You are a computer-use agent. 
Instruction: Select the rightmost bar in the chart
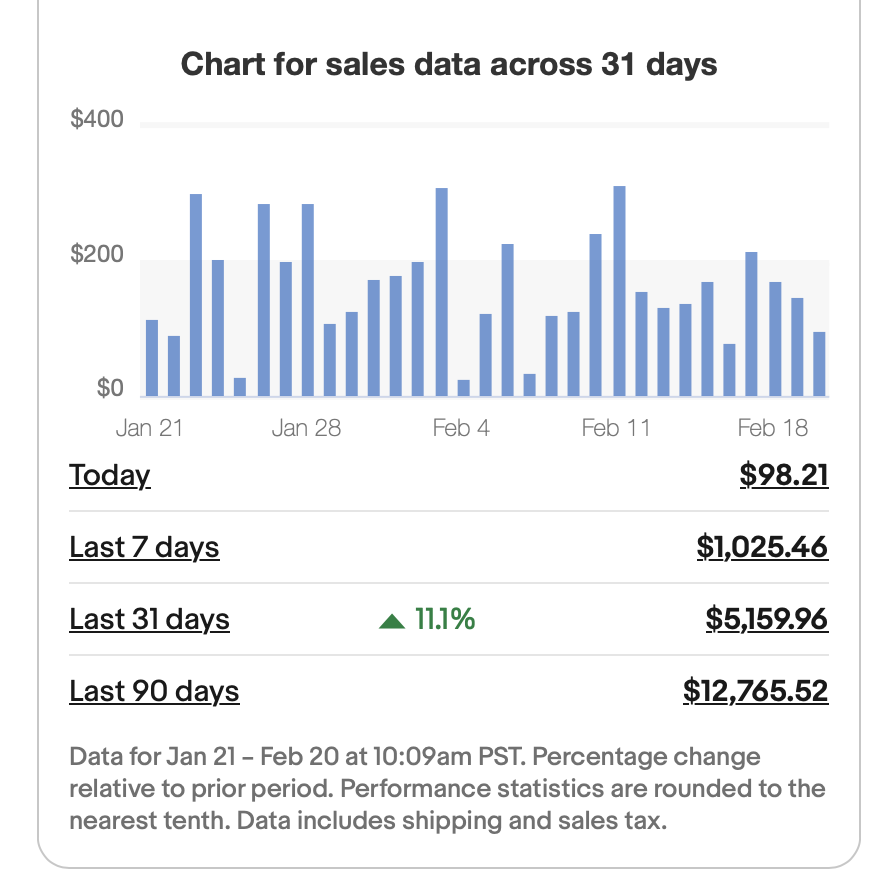pyautogui.click(x=819, y=364)
